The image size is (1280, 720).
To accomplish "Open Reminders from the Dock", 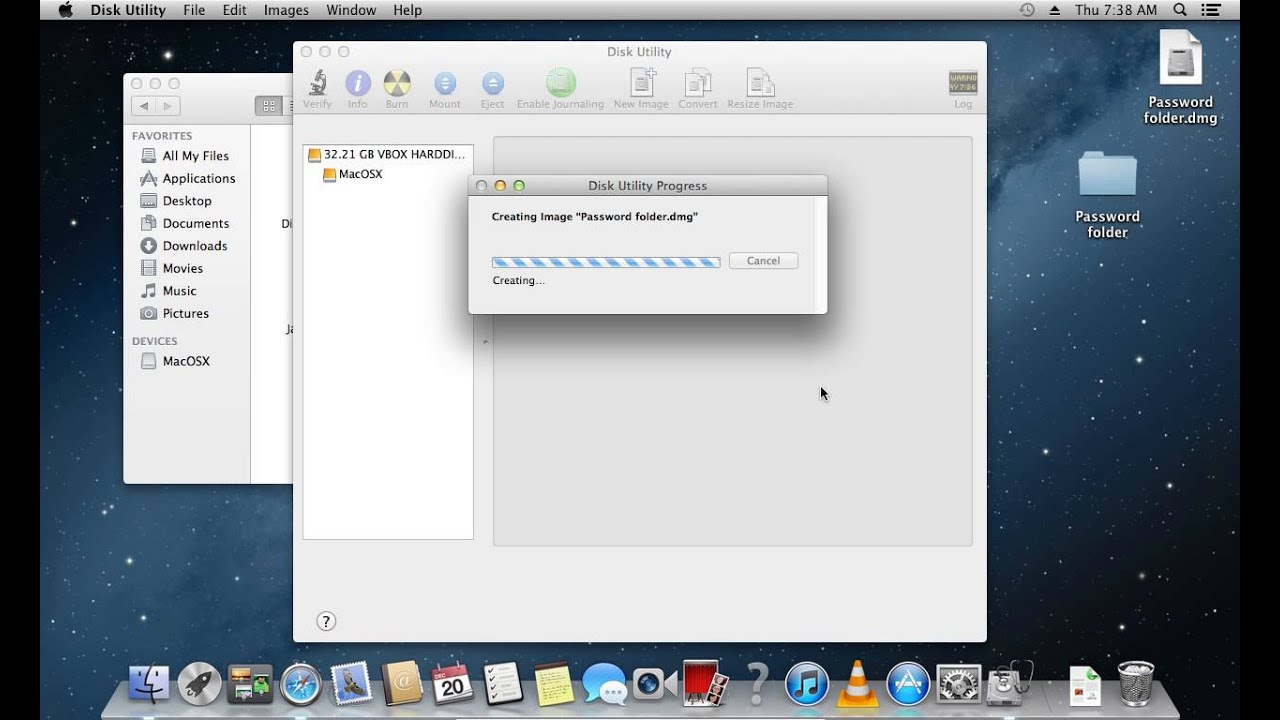I will pyautogui.click(x=503, y=685).
